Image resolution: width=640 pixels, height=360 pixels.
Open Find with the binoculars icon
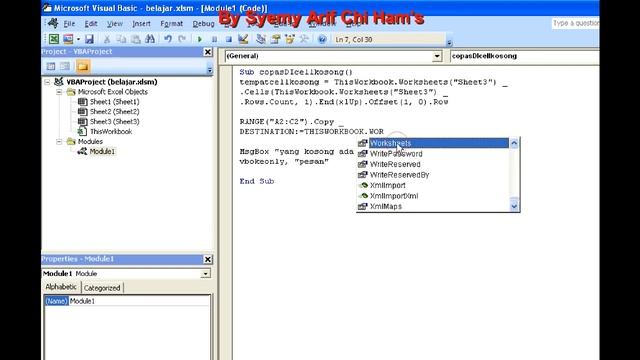pyautogui.click(x=150, y=39)
